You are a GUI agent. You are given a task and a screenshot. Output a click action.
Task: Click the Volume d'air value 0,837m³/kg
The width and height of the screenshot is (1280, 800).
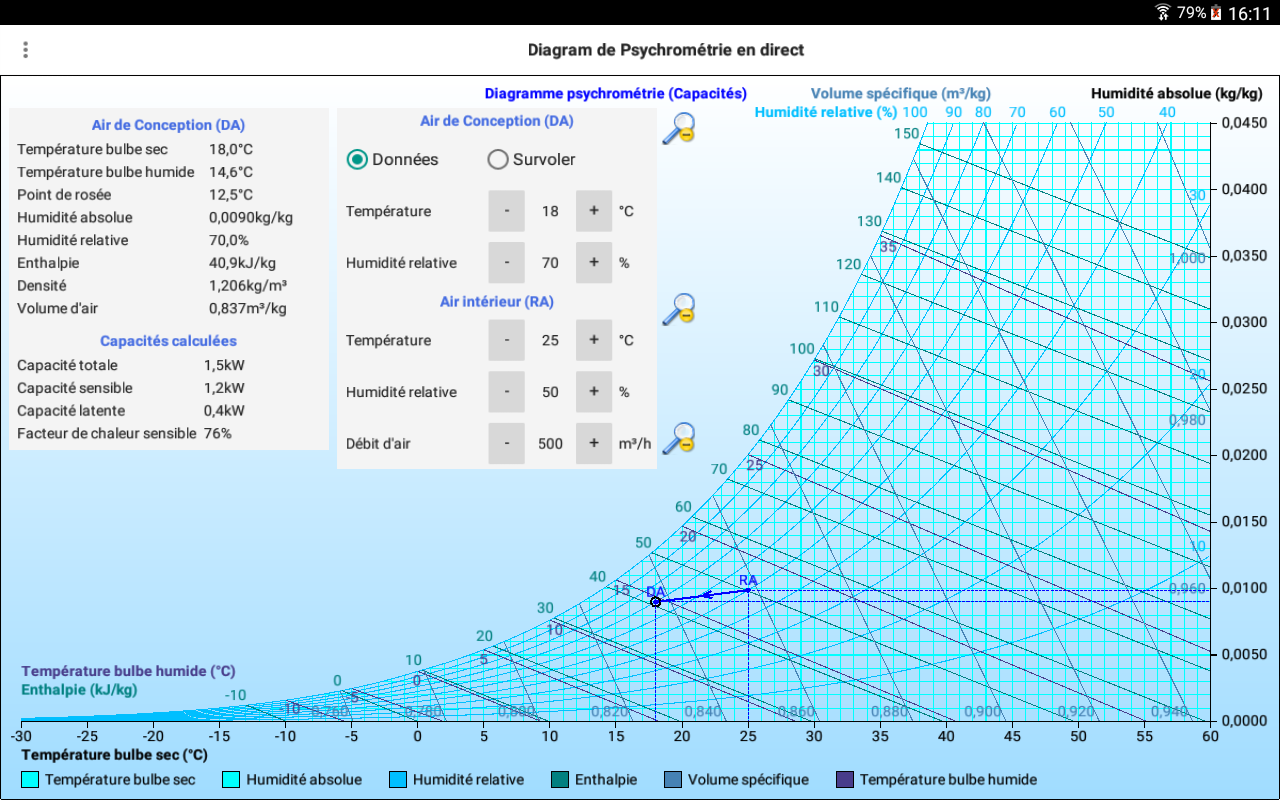tap(248, 308)
